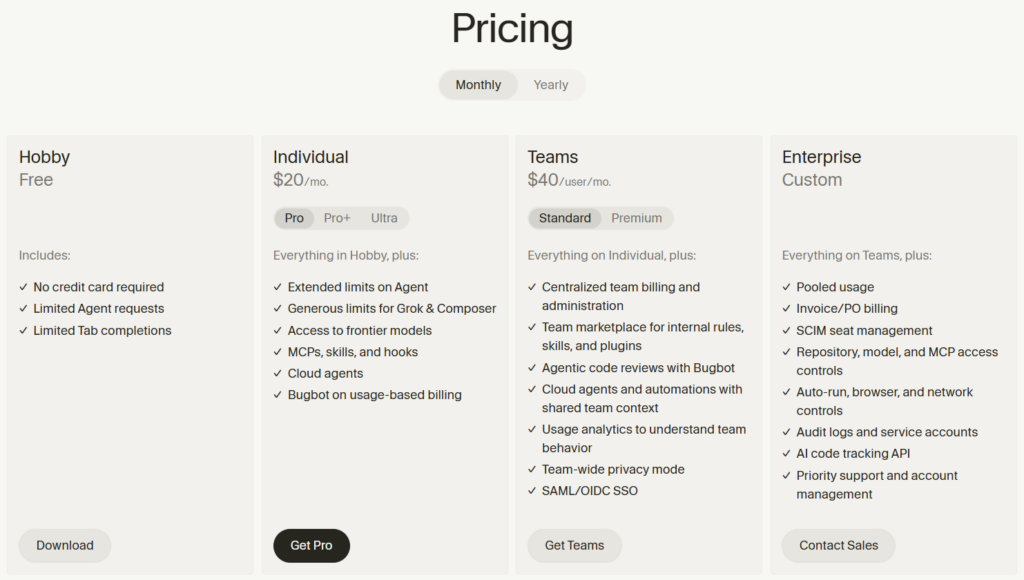Click checkmark next to Access to frontier models
This screenshot has width=1024, height=580.
click(278, 330)
